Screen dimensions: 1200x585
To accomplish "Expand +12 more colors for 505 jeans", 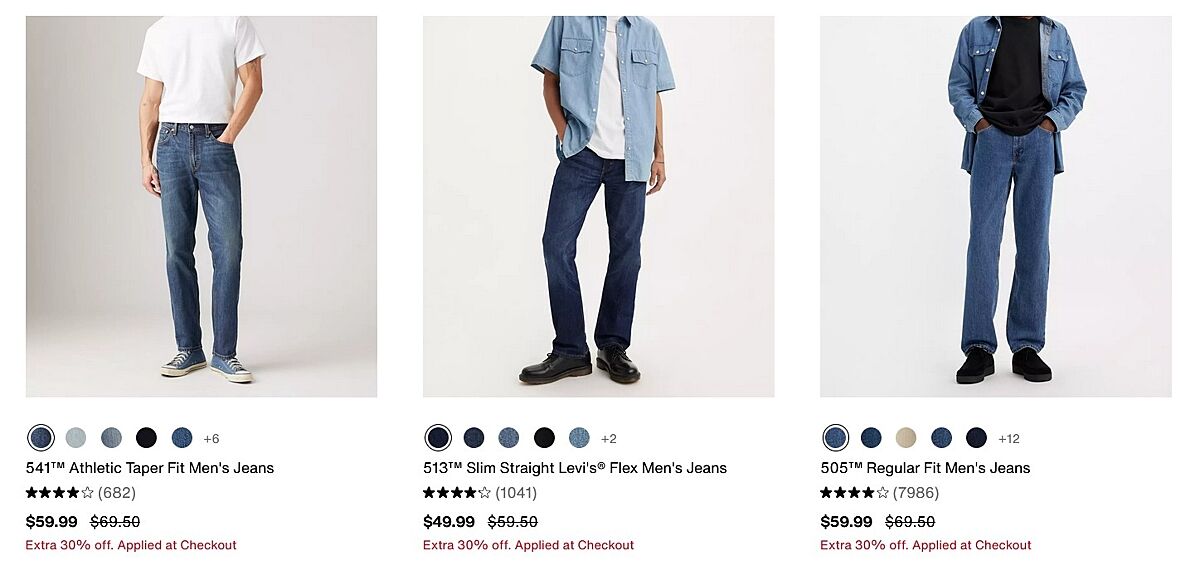I will pos(1009,439).
